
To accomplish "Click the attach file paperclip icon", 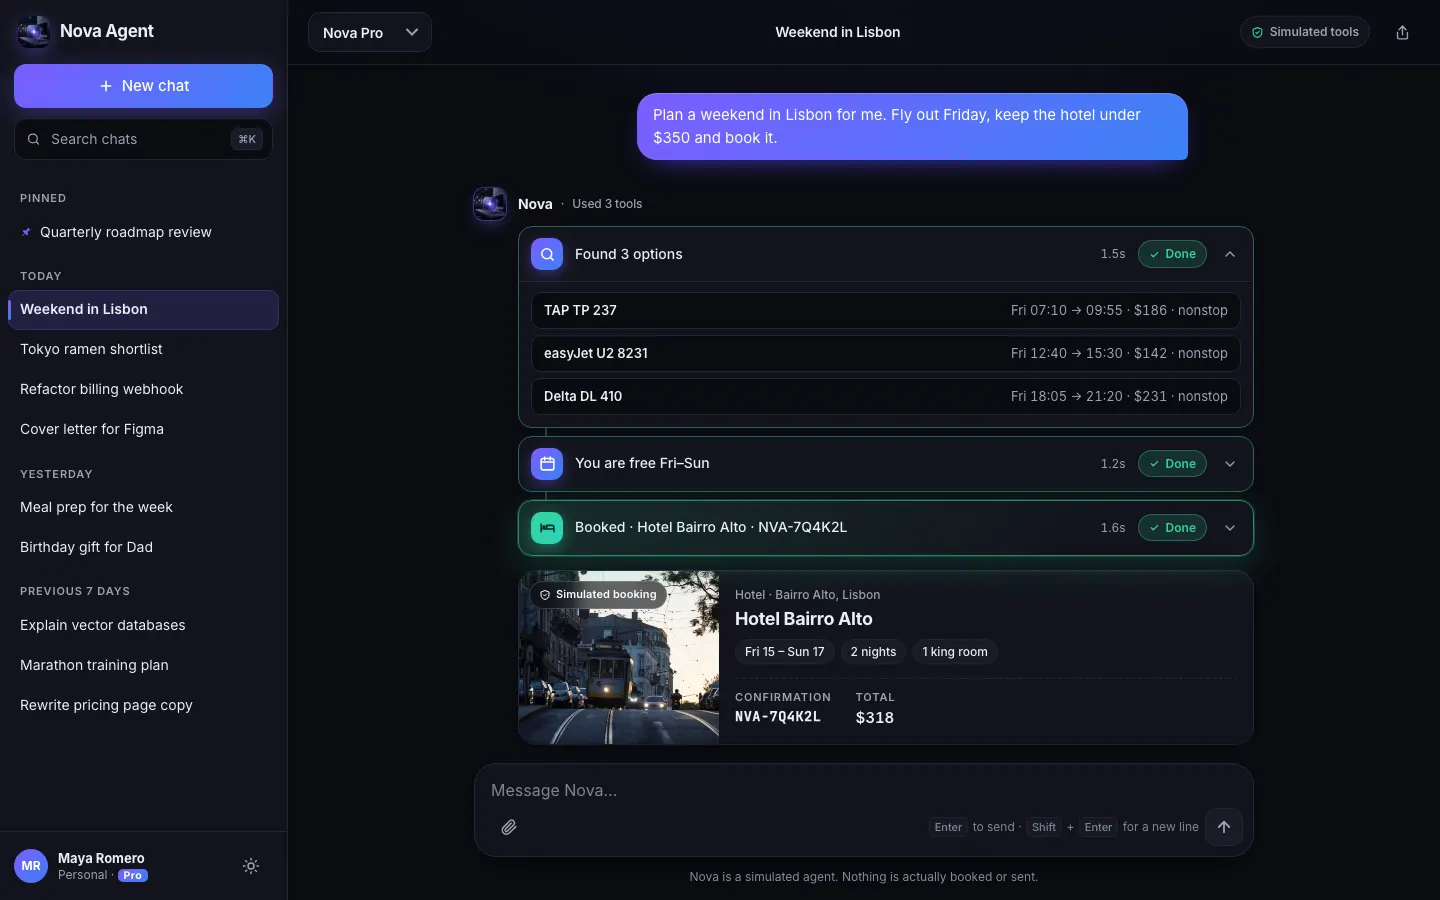I will pos(509,827).
